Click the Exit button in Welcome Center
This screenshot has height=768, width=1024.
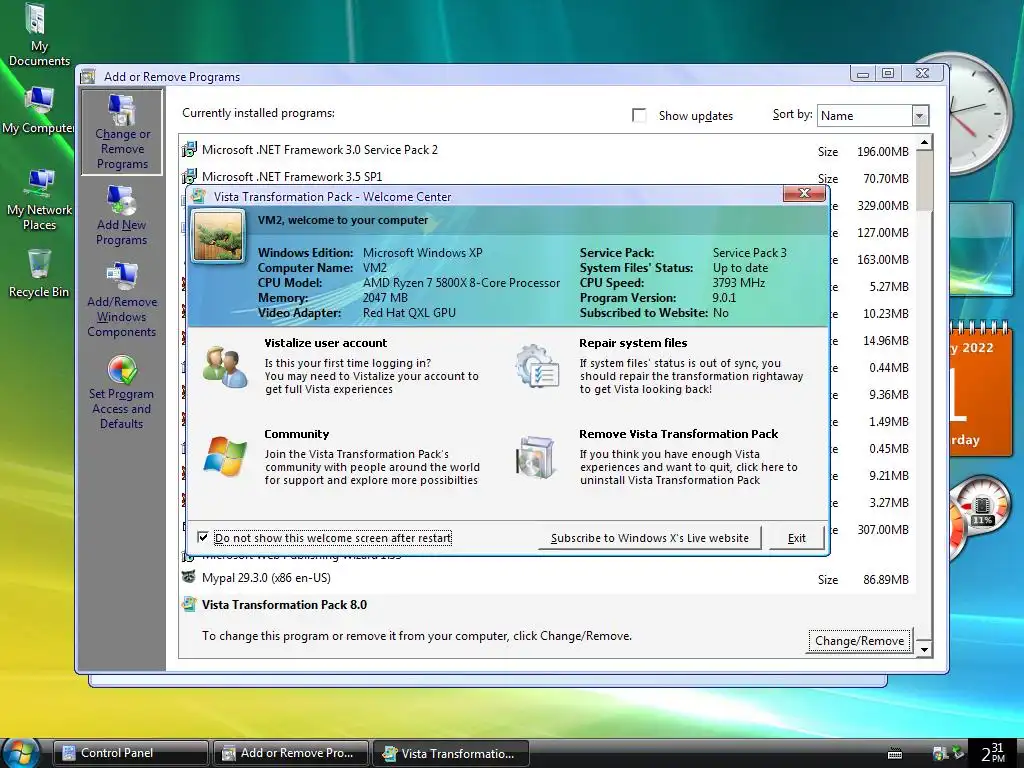[x=796, y=538]
